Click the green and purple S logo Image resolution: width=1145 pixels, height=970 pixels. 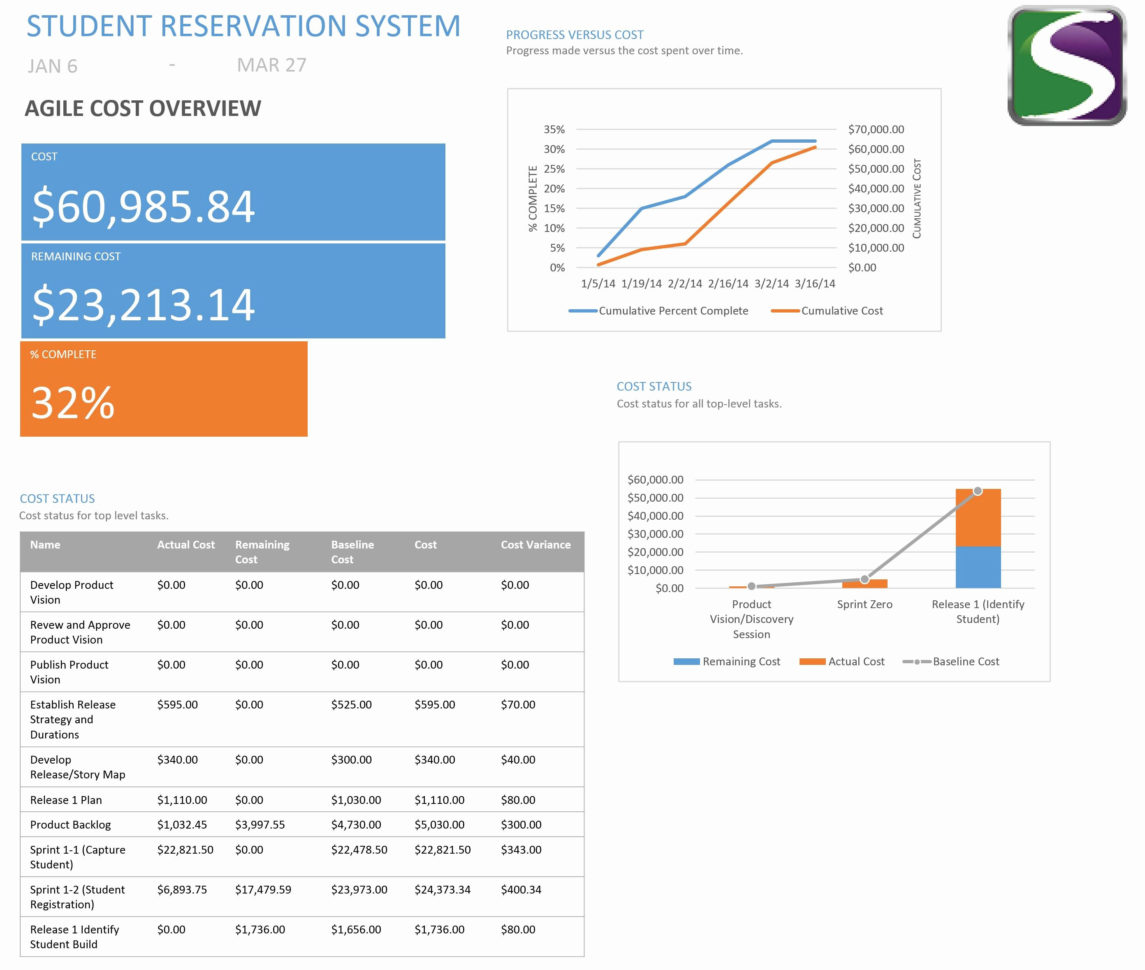click(x=1066, y=66)
